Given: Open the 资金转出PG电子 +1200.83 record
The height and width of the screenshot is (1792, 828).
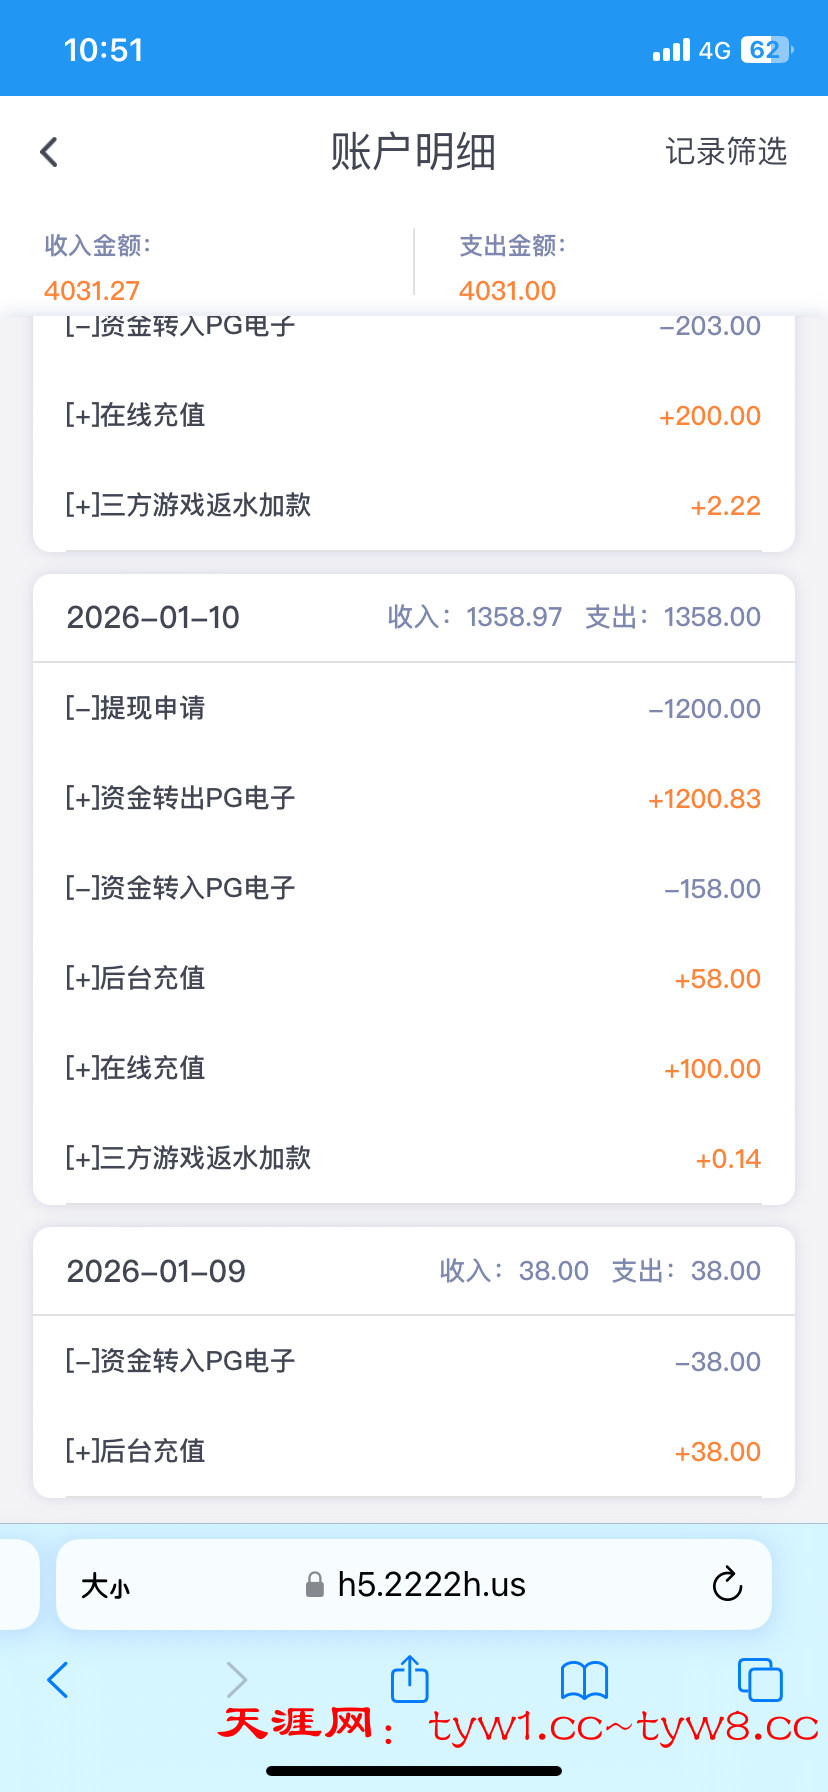Looking at the screenshot, I should click(x=413, y=798).
